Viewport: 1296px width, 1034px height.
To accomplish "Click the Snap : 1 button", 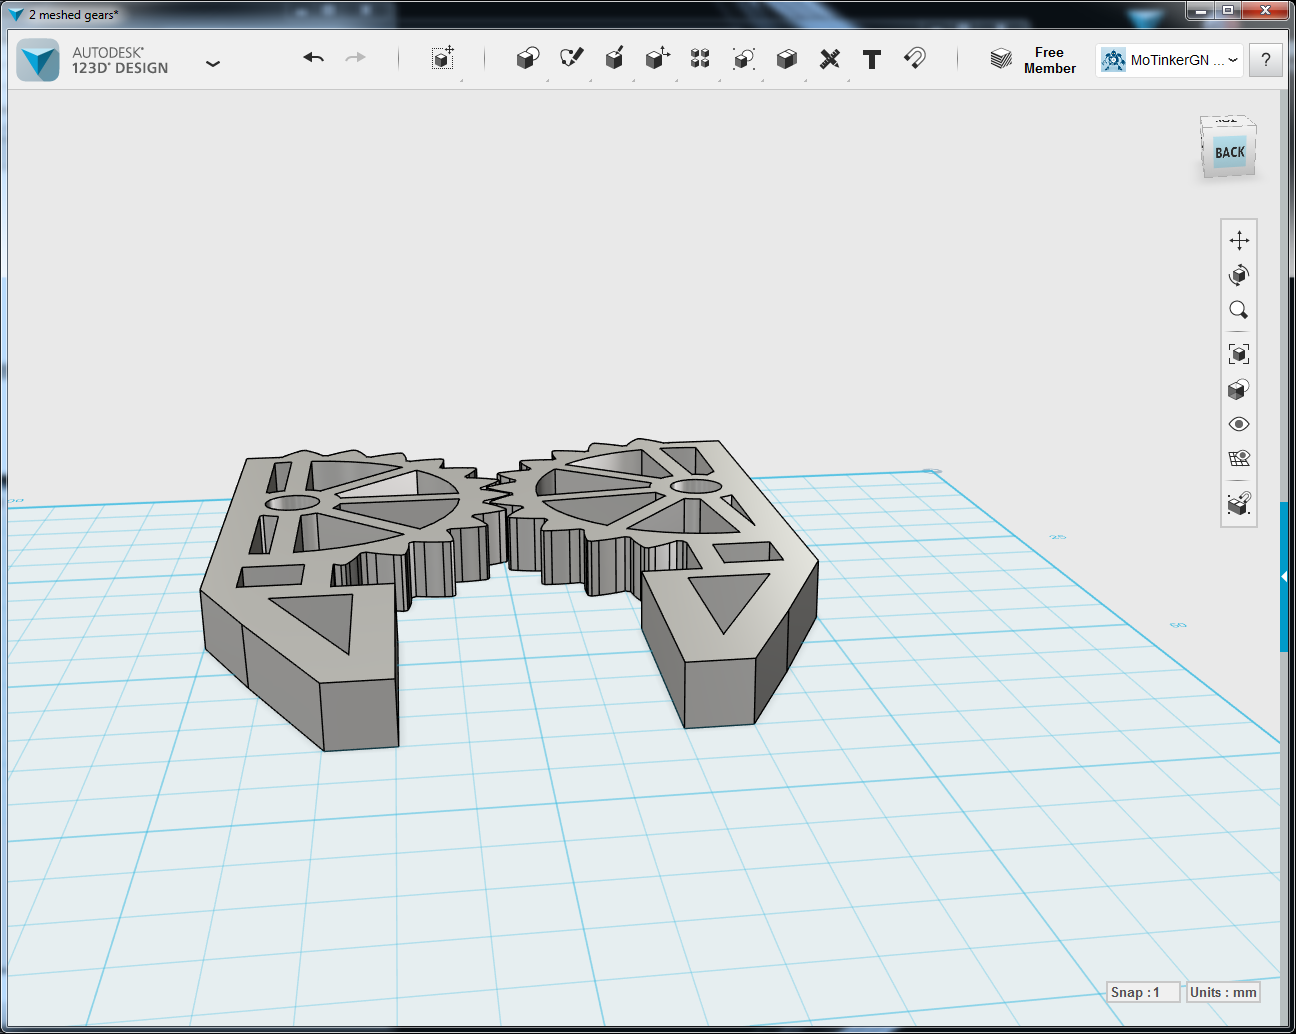I will (x=1144, y=992).
